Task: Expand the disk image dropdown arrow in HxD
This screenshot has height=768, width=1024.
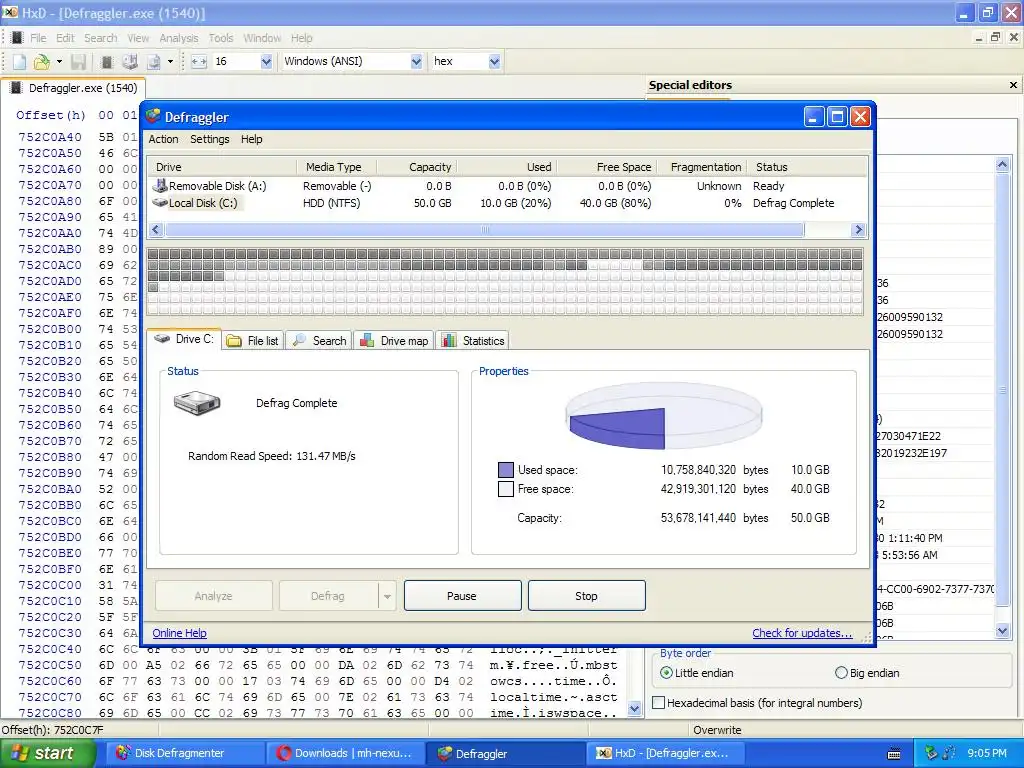Action: pos(170,61)
